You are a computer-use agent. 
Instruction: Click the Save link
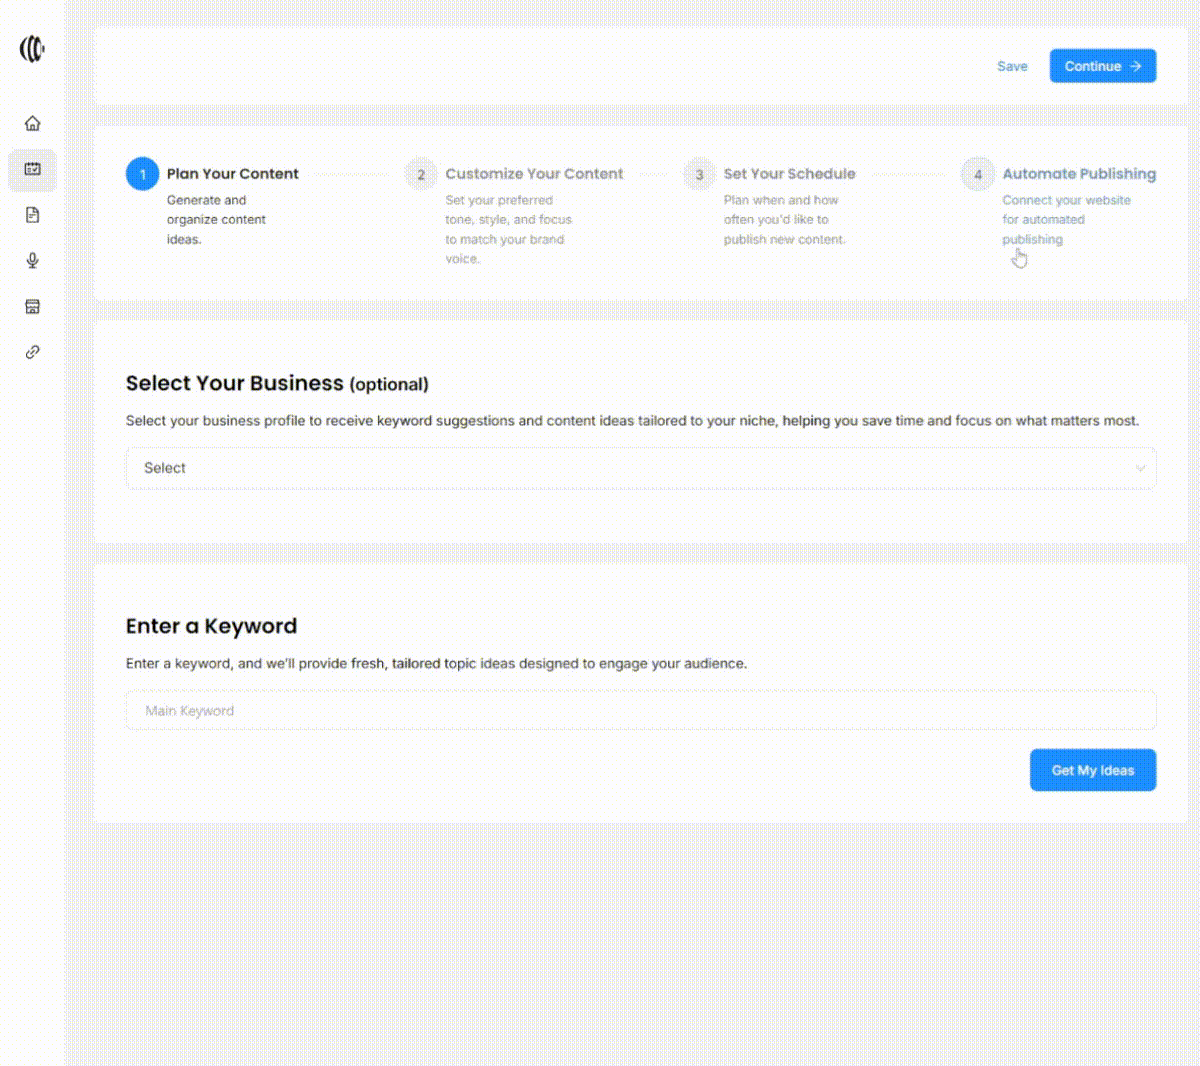click(x=1012, y=67)
